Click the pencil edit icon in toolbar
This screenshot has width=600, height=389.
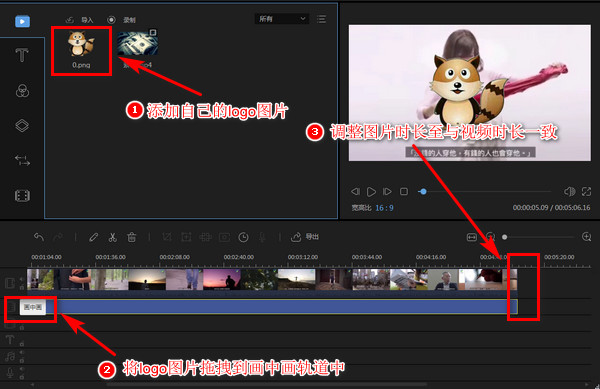click(93, 237)
